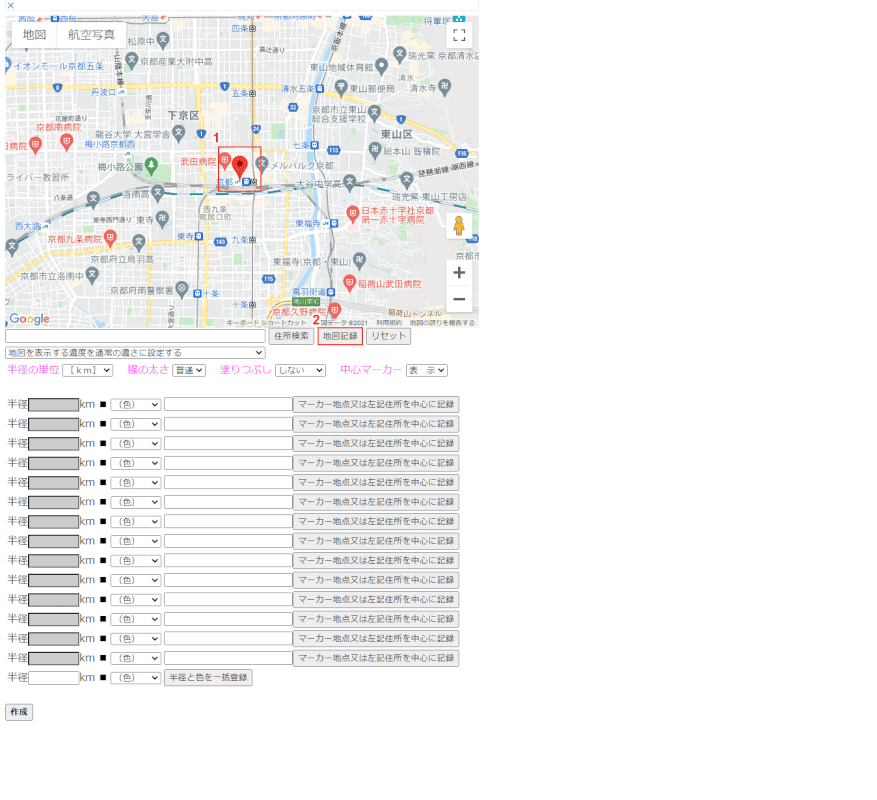This screenshot has width=877, height=800.
Task: Select the 清水寺 temple icon
Action: coord(445,86)
